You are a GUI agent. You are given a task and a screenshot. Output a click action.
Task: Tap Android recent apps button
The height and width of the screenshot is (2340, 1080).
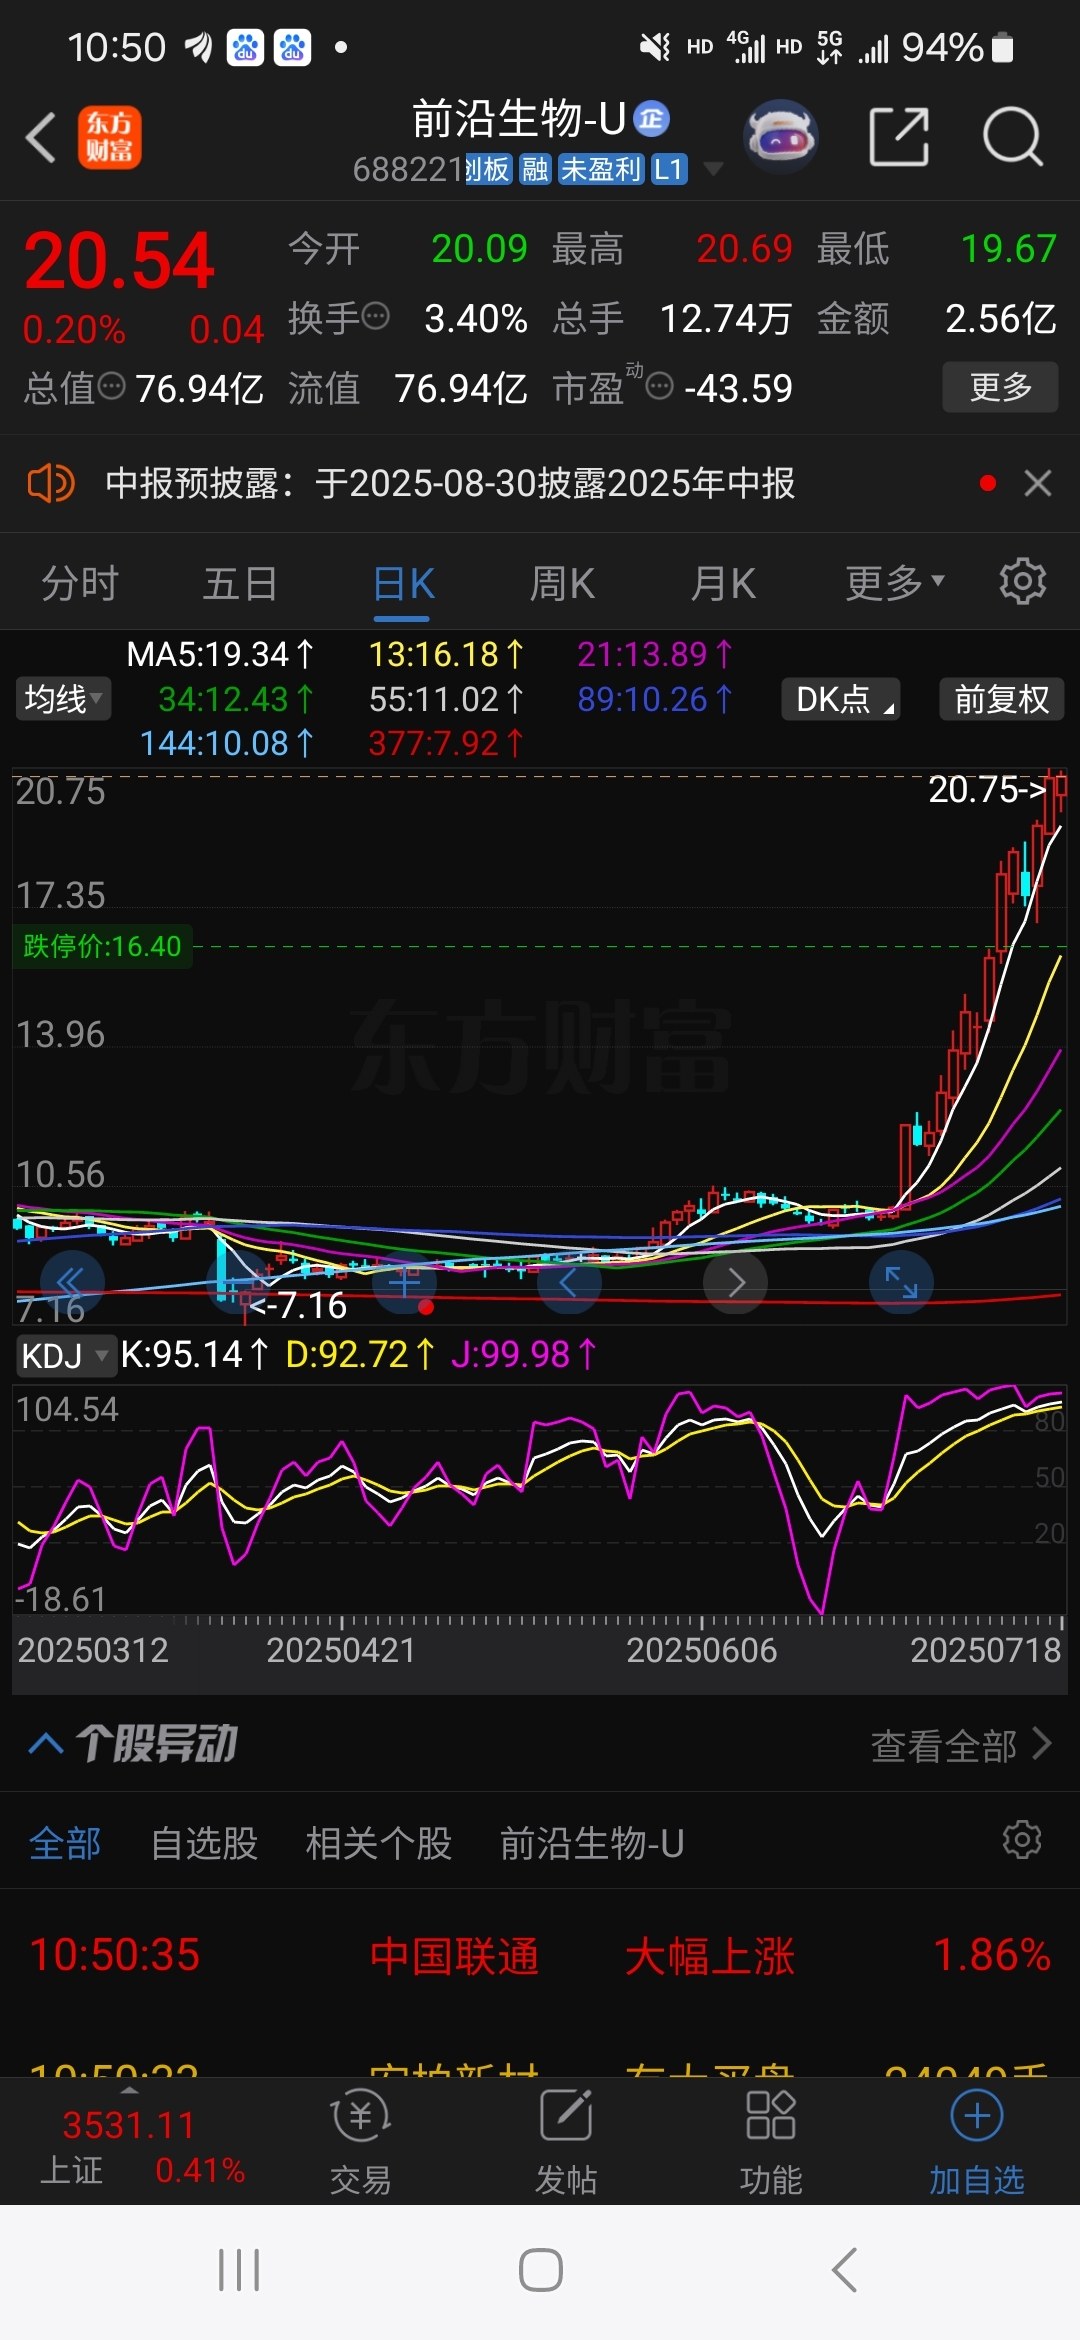tap(239, 2270)
